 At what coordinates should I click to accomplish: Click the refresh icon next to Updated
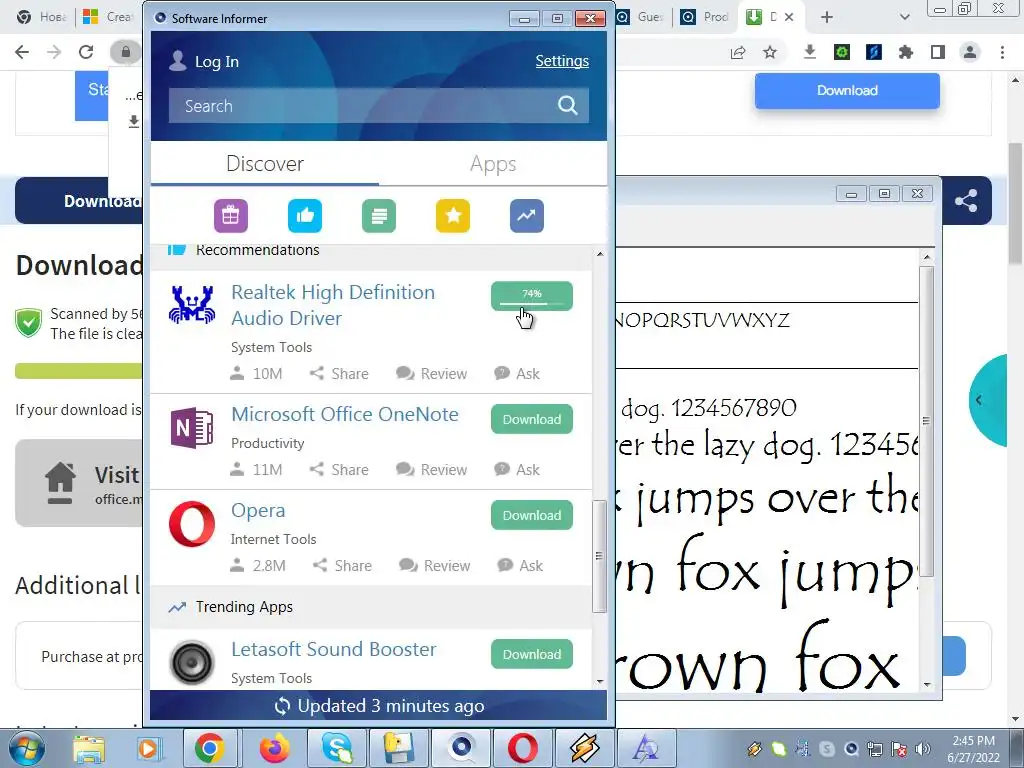click(x=282, y=706)
